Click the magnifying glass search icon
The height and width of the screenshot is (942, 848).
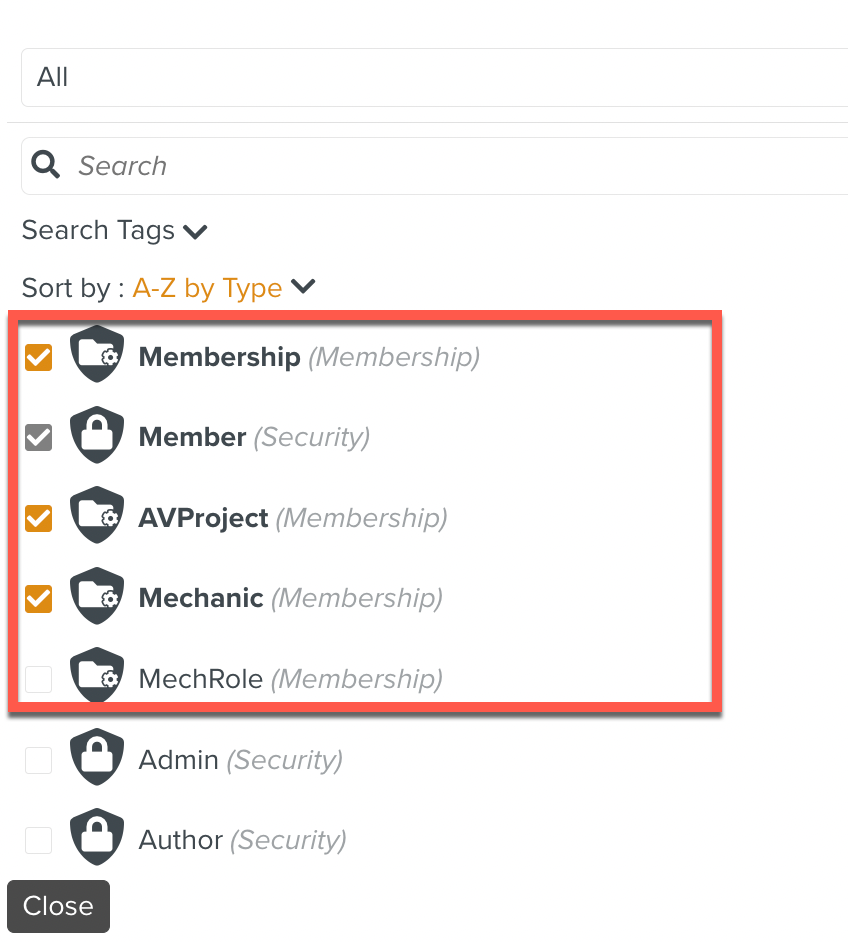point(46,165)
